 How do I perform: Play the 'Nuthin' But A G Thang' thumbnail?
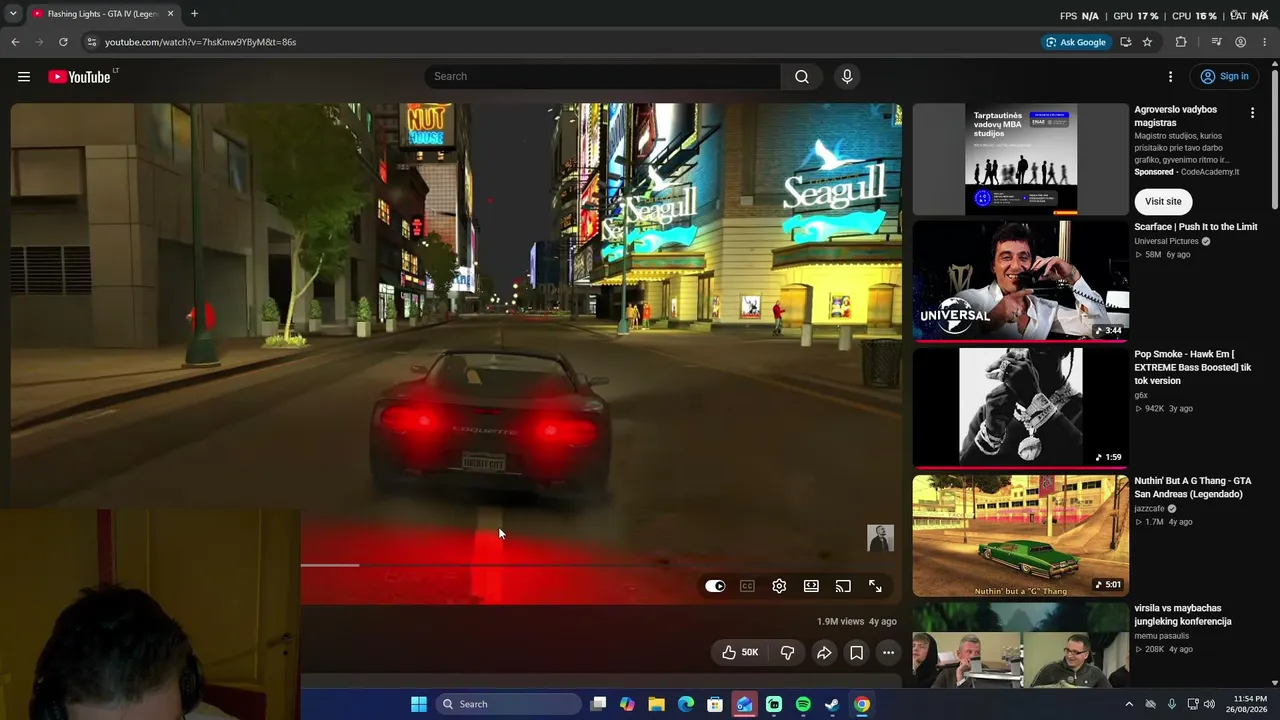click(1020, 536)
